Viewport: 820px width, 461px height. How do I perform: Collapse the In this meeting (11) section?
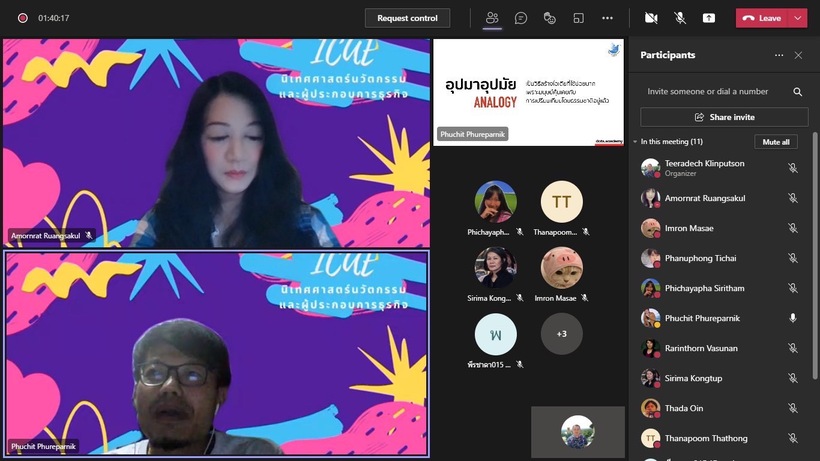click(x=636, y=142)
